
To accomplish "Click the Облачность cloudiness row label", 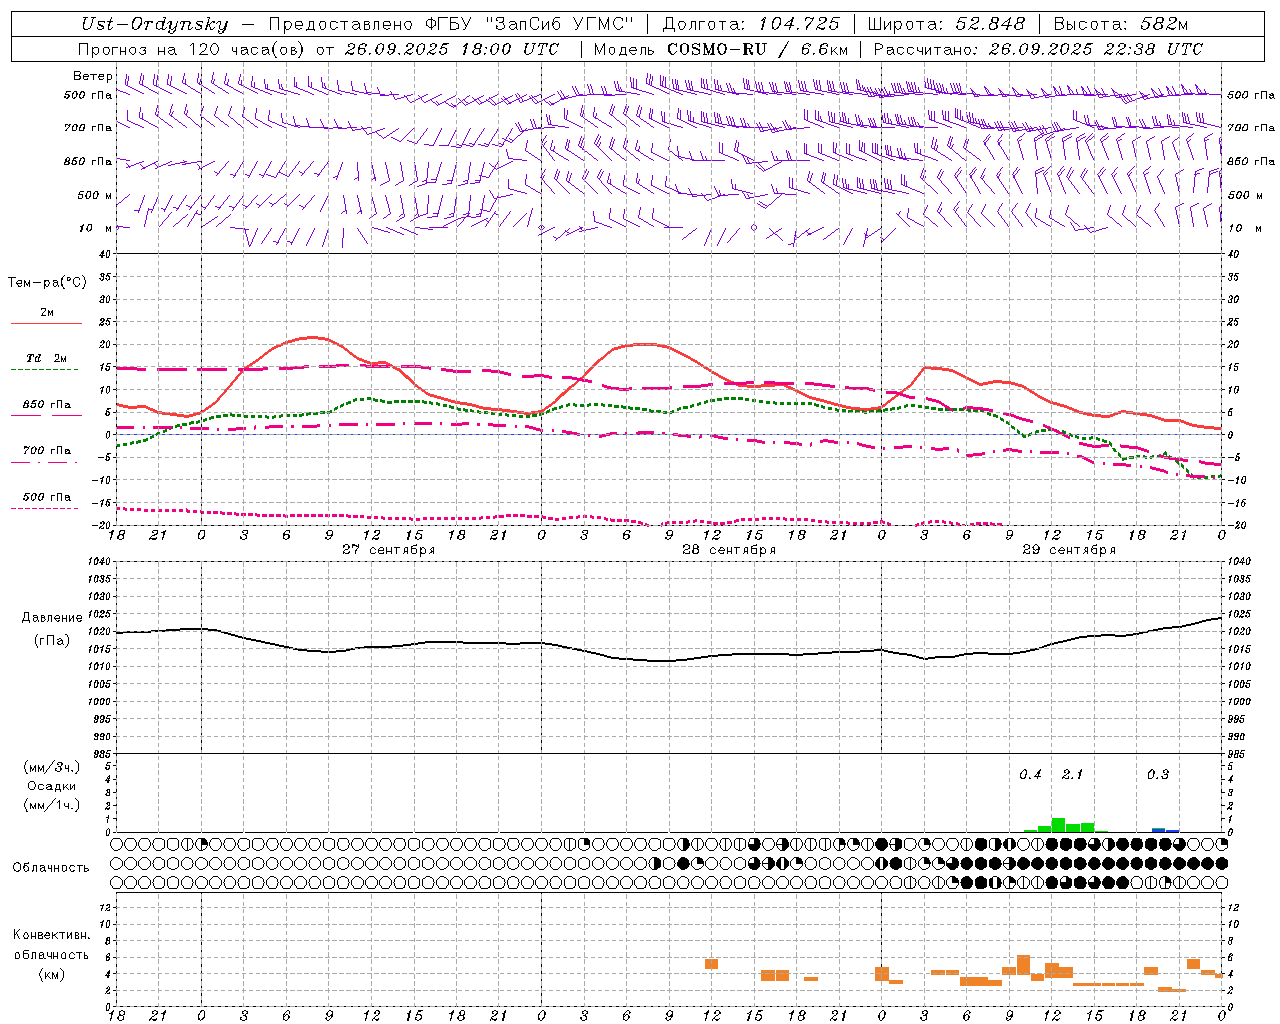I will [x=51, y=867].
